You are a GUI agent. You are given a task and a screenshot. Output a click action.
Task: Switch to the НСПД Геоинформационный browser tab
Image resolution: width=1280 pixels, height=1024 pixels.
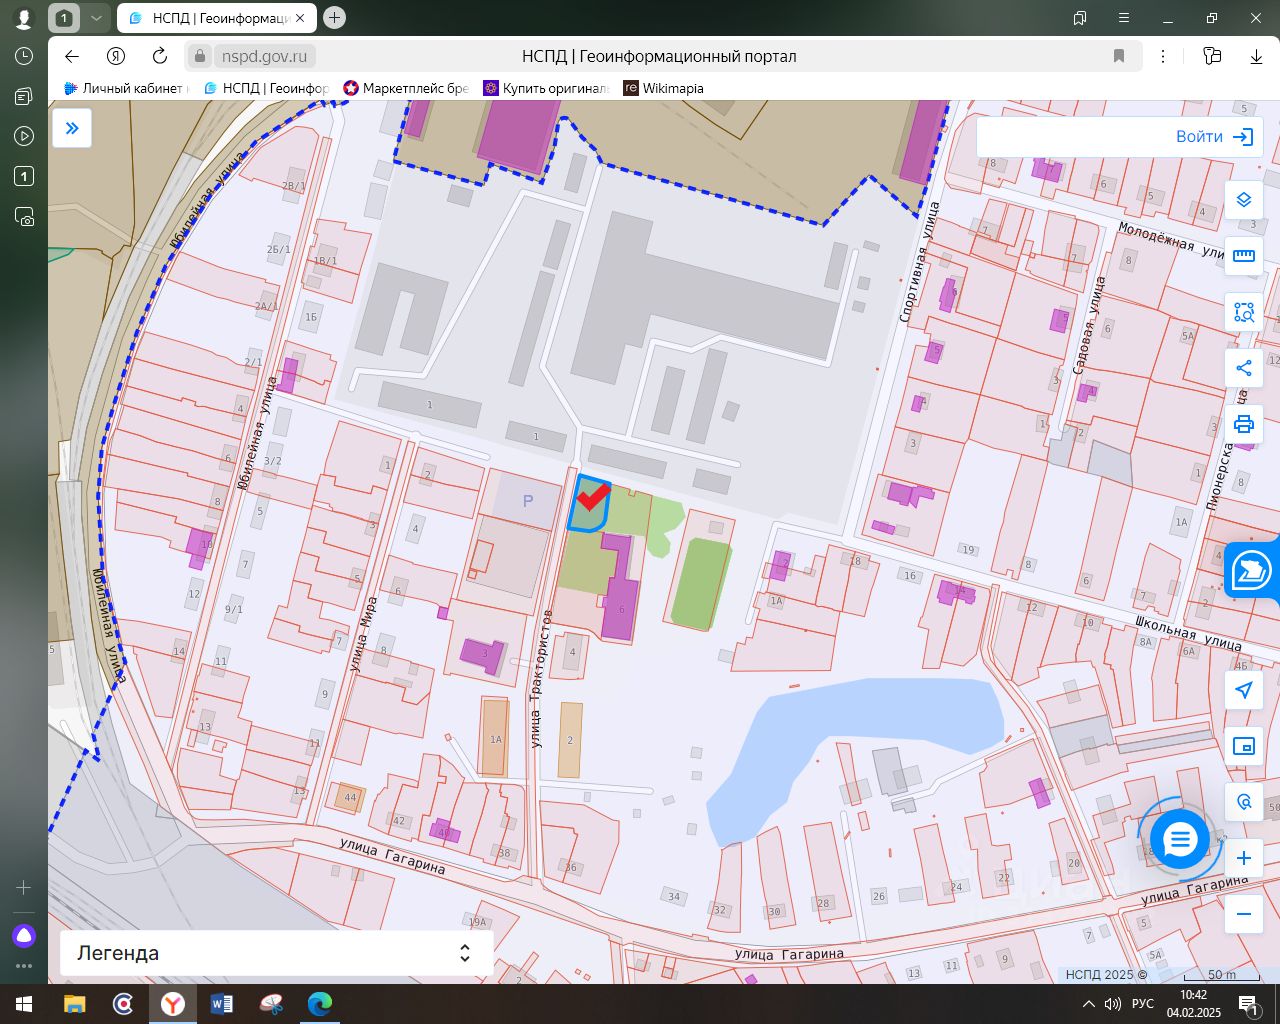click(217, 18)
